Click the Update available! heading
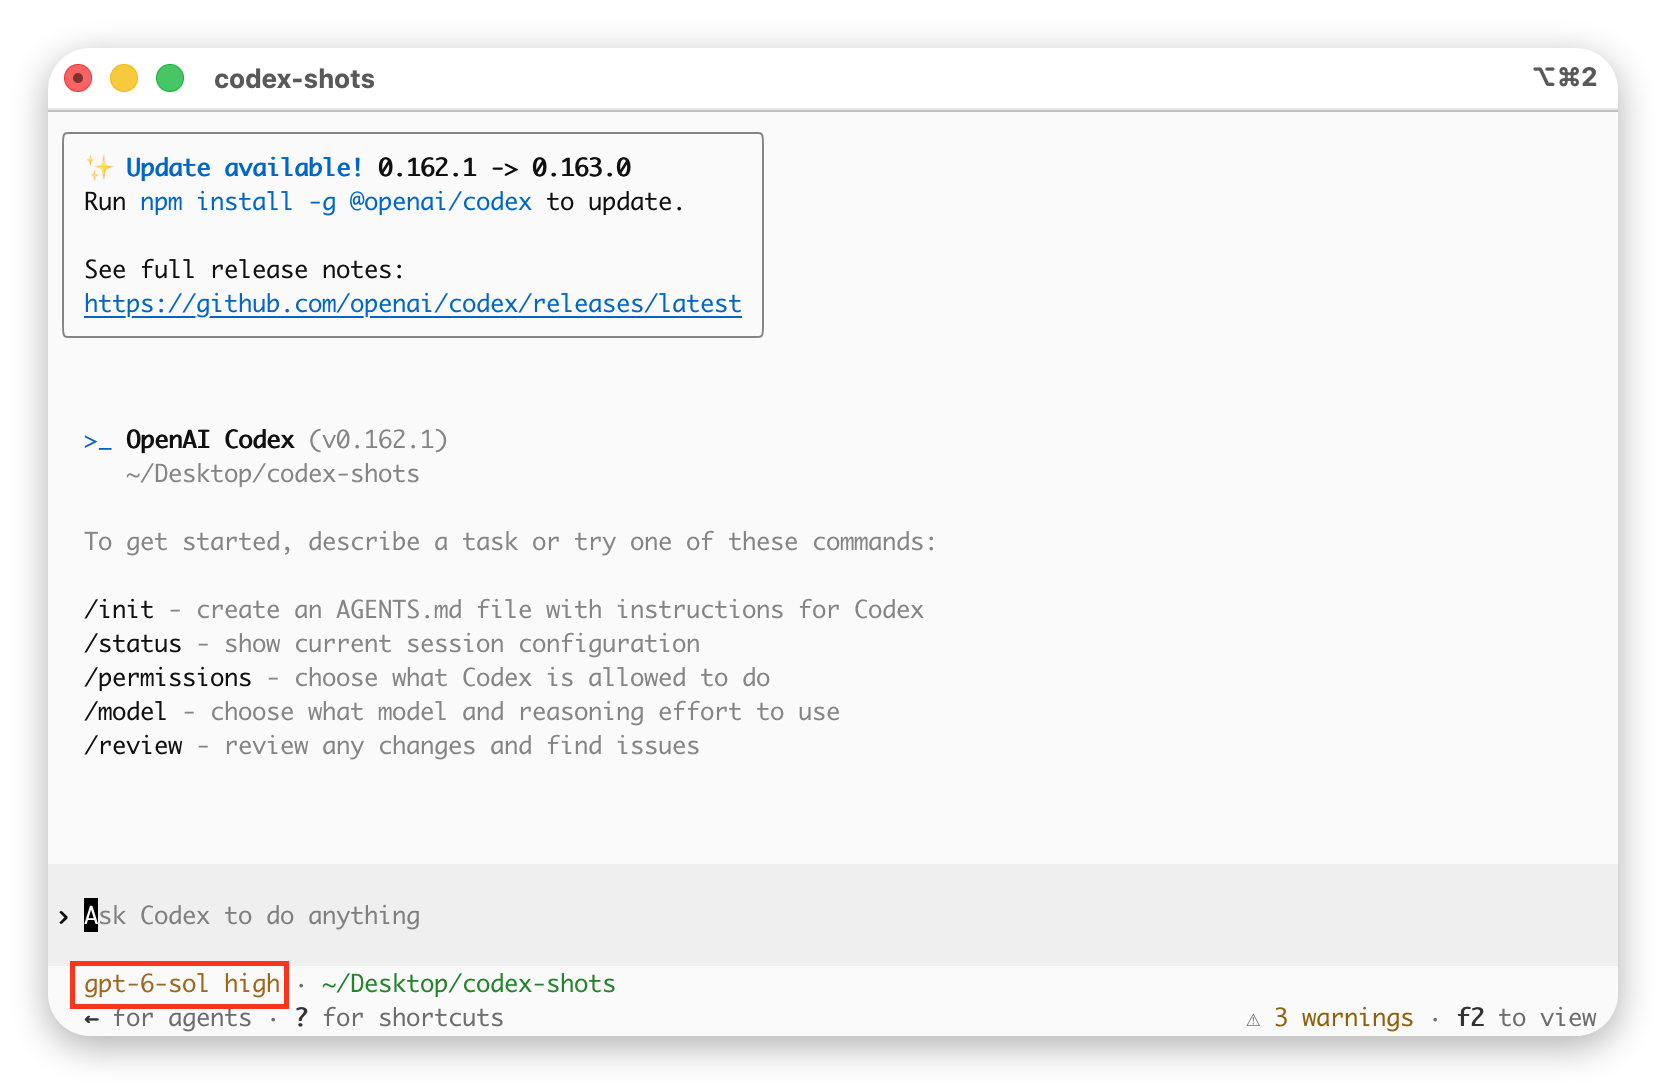 pyautogui.click(x=244, y=168)
